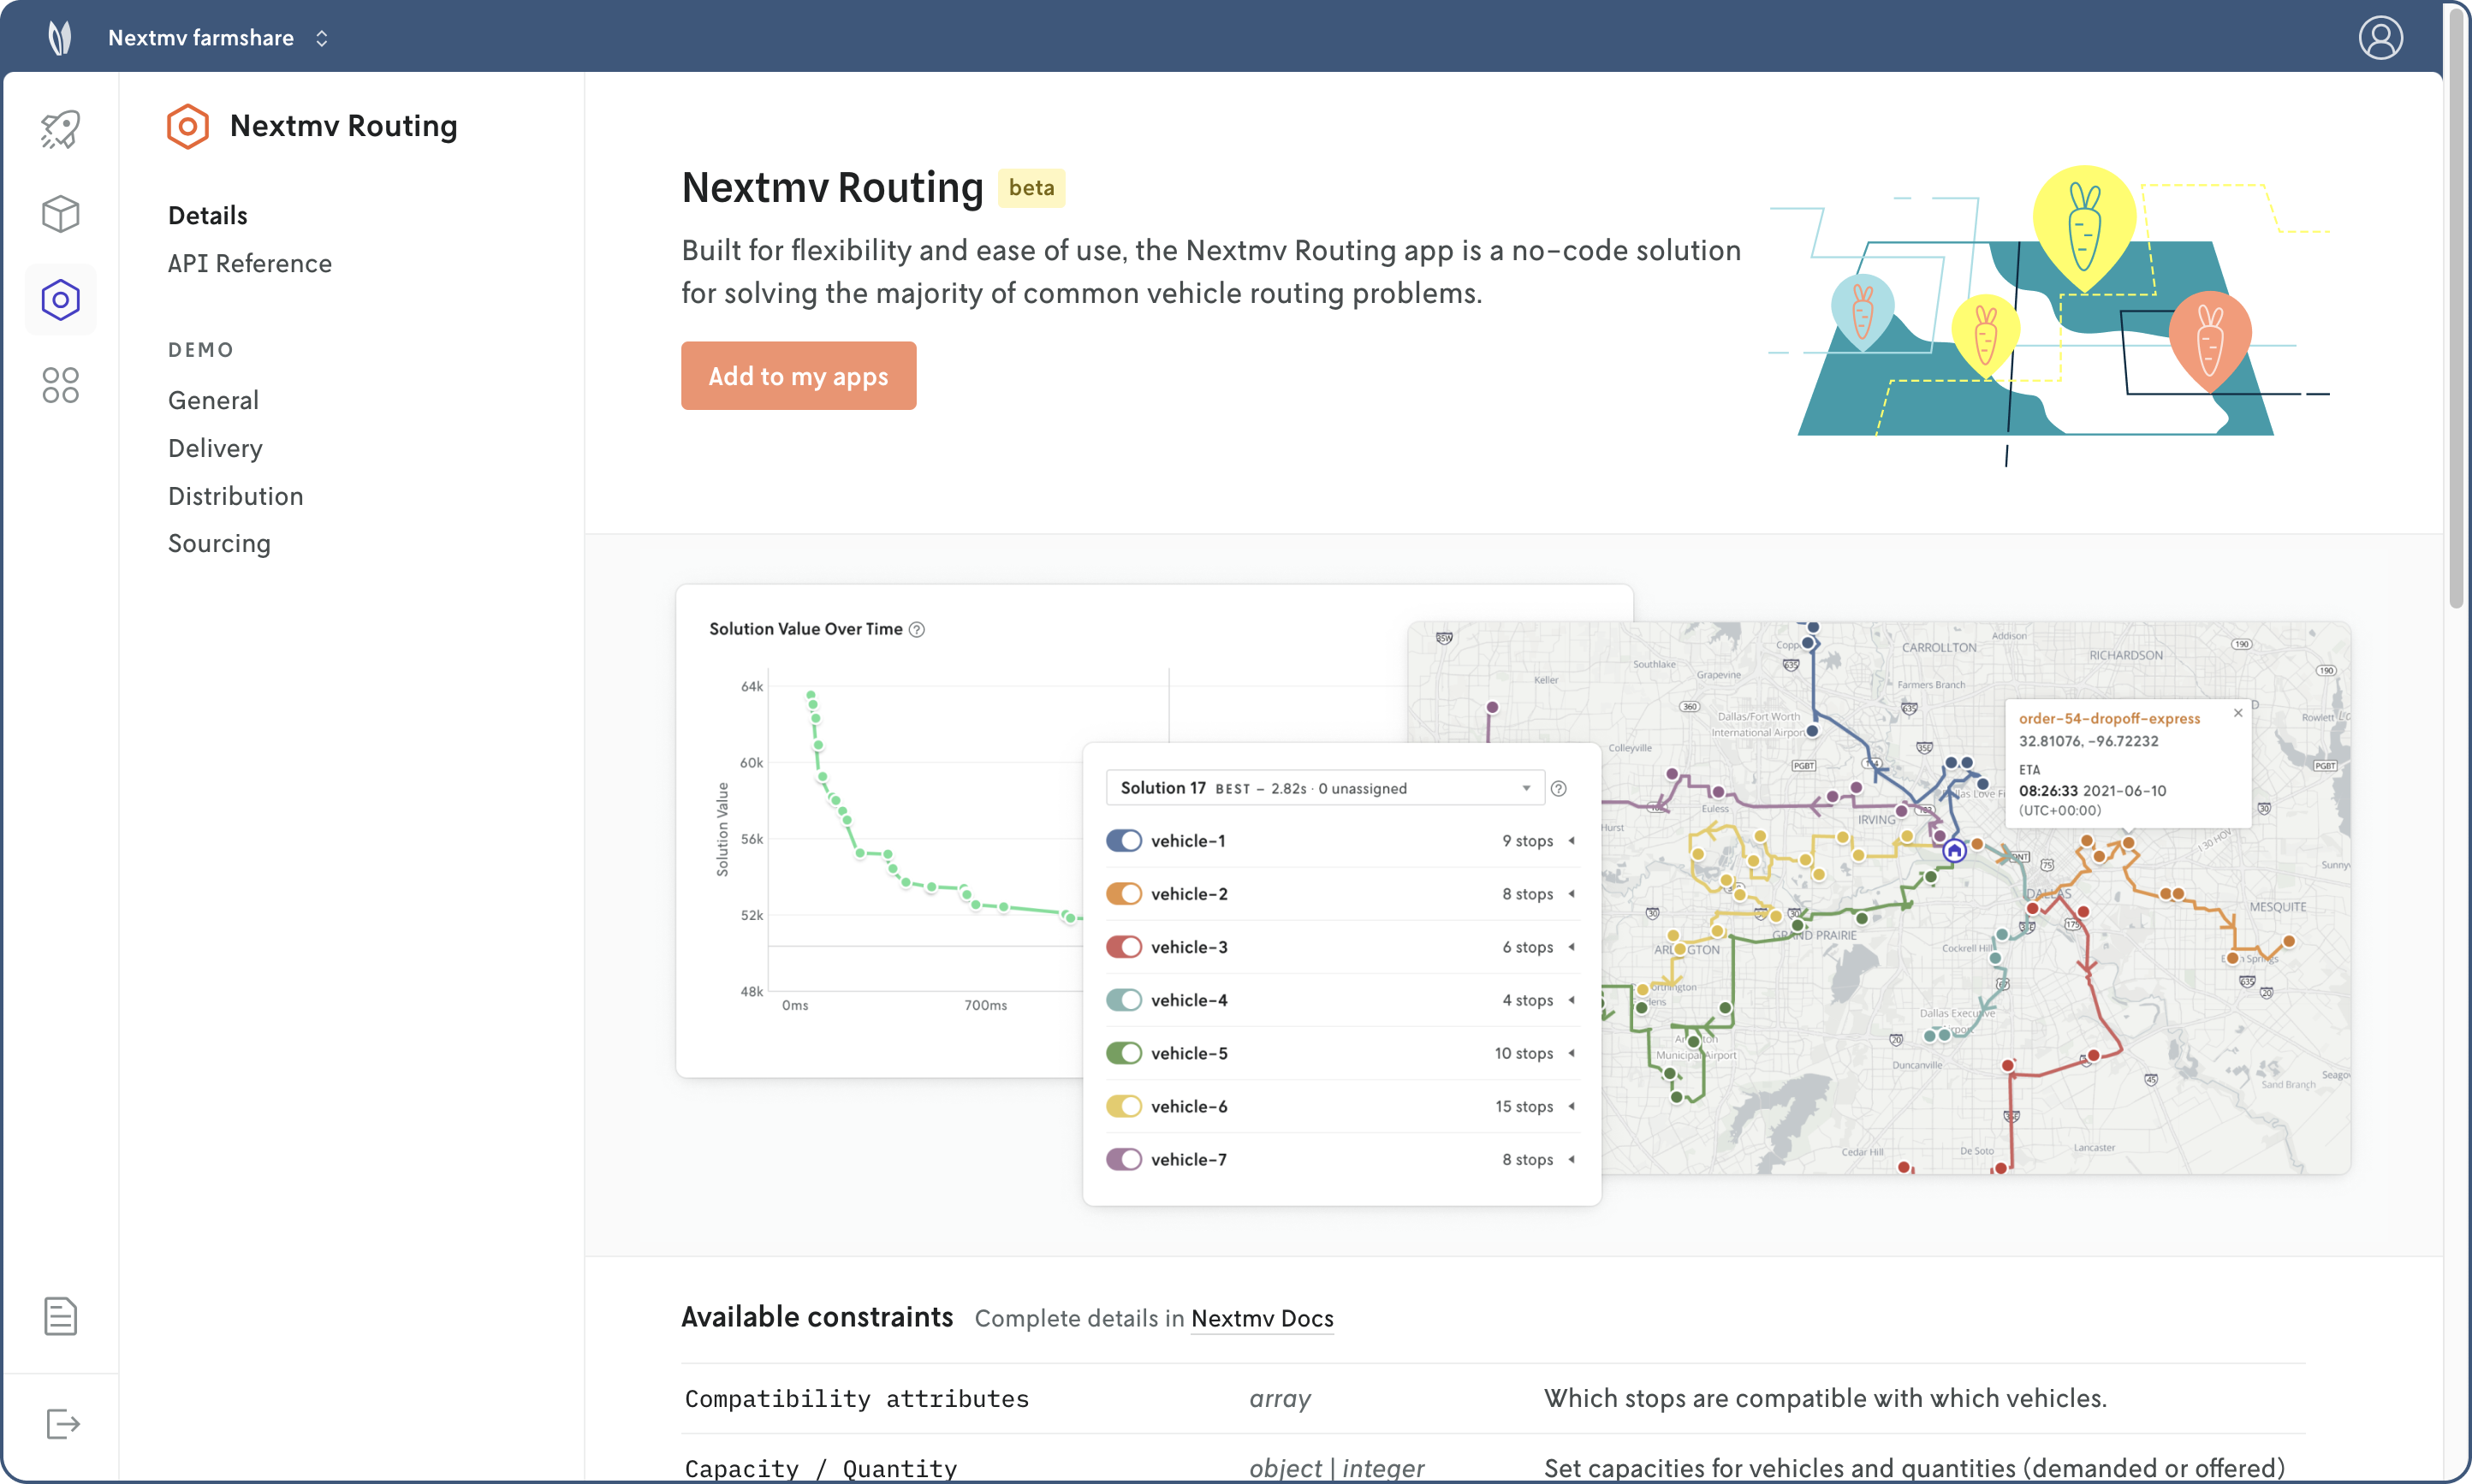Viewport: 2472px width, 1484px height.
Task: Open the document sidebar icon
Action: [x=60, y=1316]
